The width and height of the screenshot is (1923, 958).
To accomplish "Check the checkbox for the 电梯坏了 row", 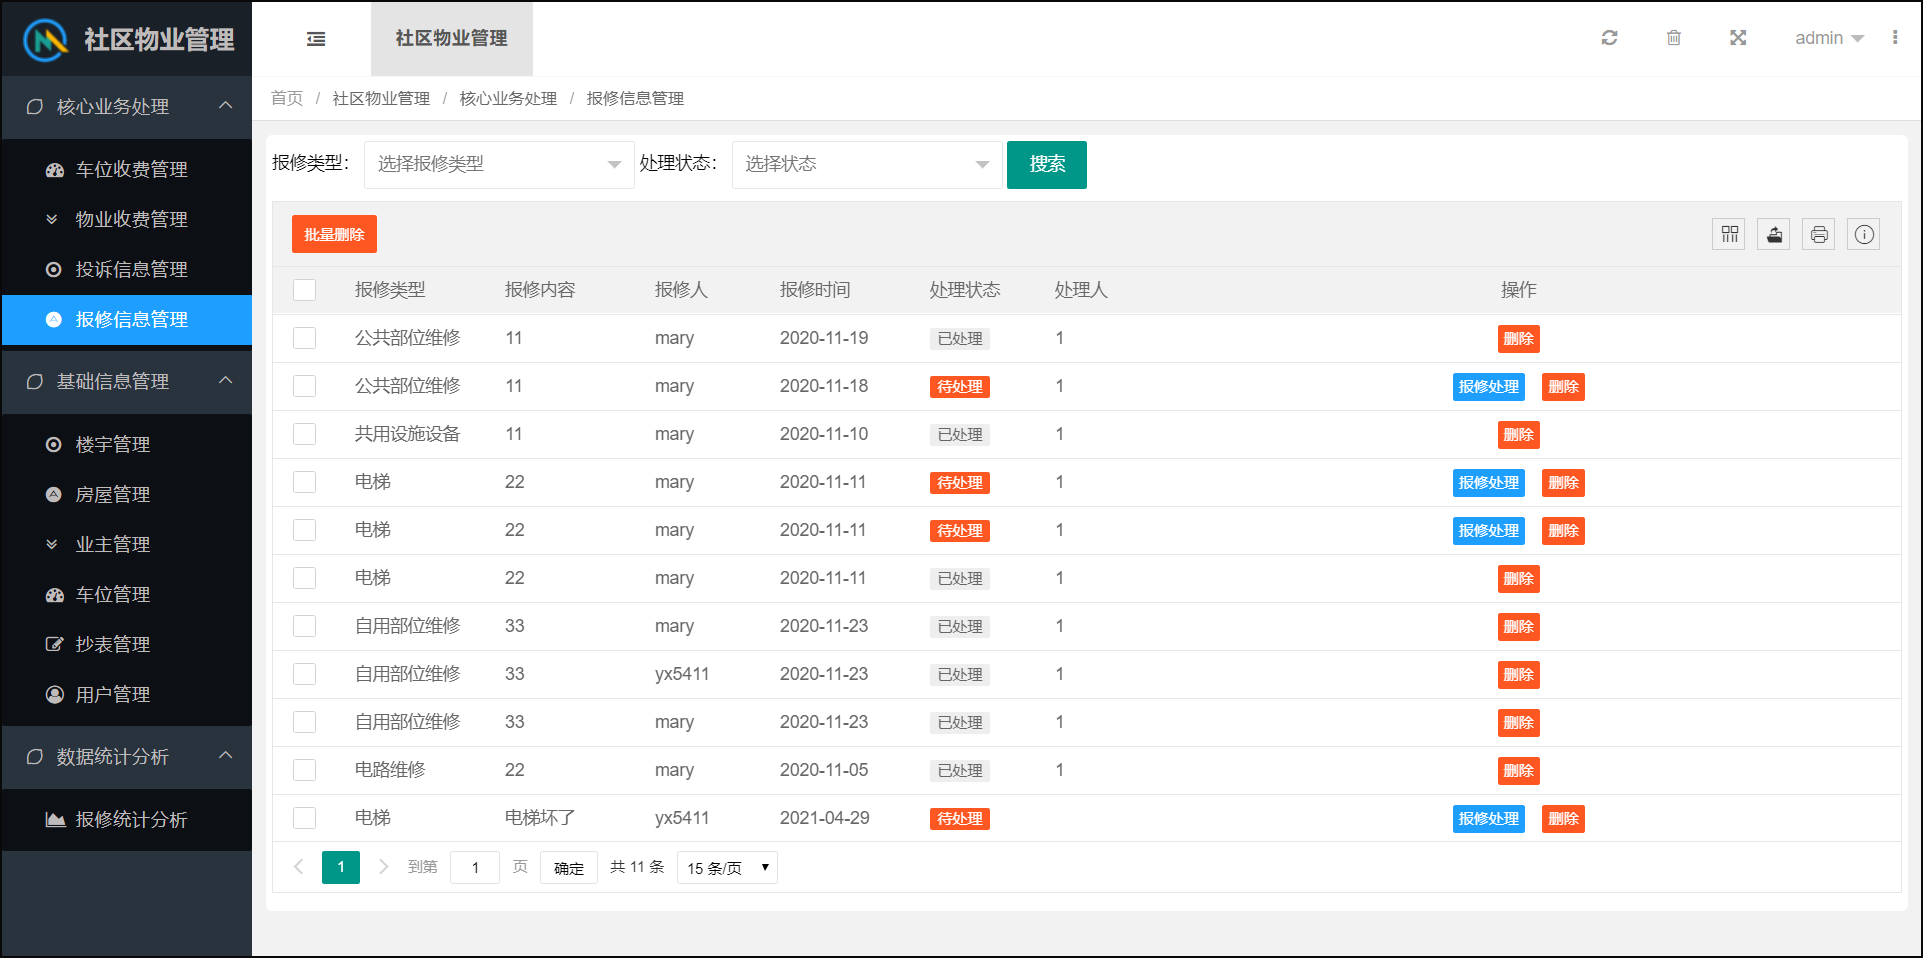I will point(304,817).
